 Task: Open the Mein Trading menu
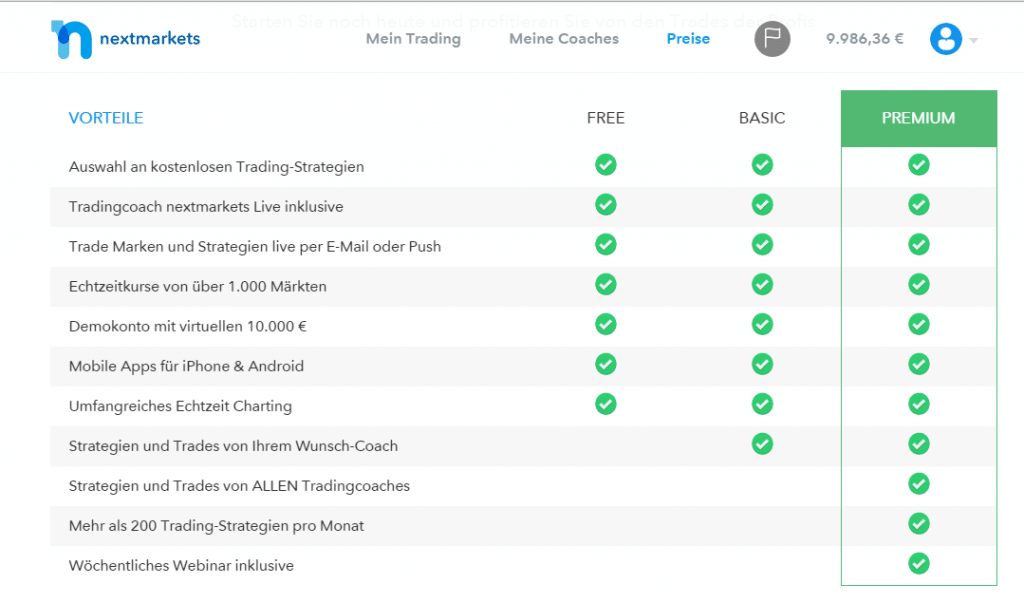point(413,39)
